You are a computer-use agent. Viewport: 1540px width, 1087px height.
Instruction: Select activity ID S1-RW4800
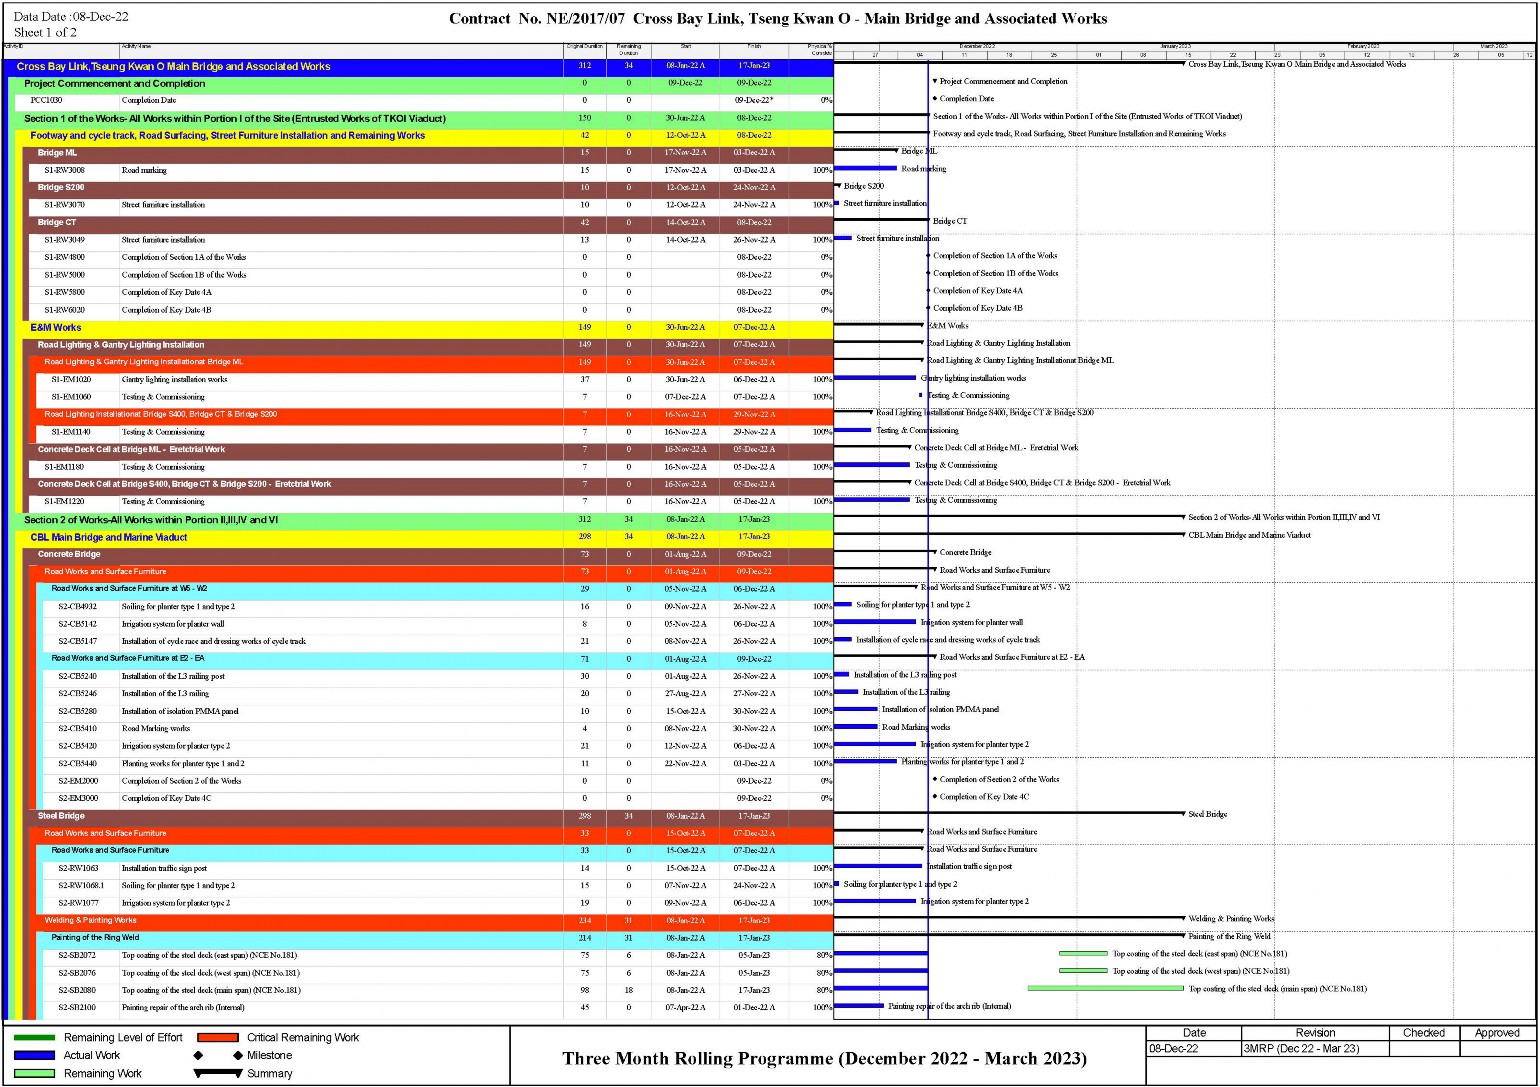point(64,257)
